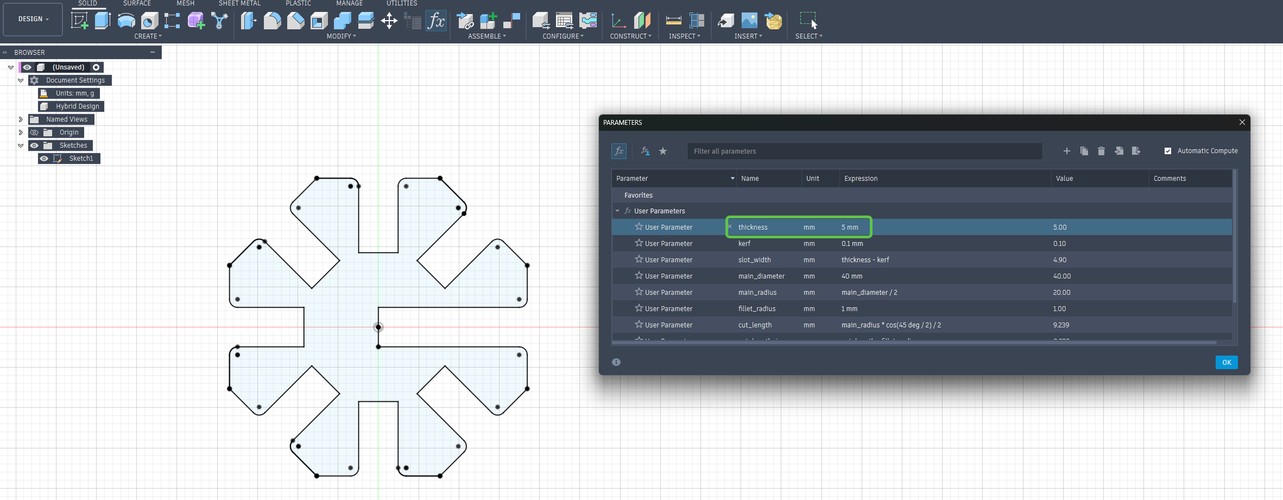This screenshot has width=1283, height=500.
Task: Select the Hole tool in Create
Action: 149,20
